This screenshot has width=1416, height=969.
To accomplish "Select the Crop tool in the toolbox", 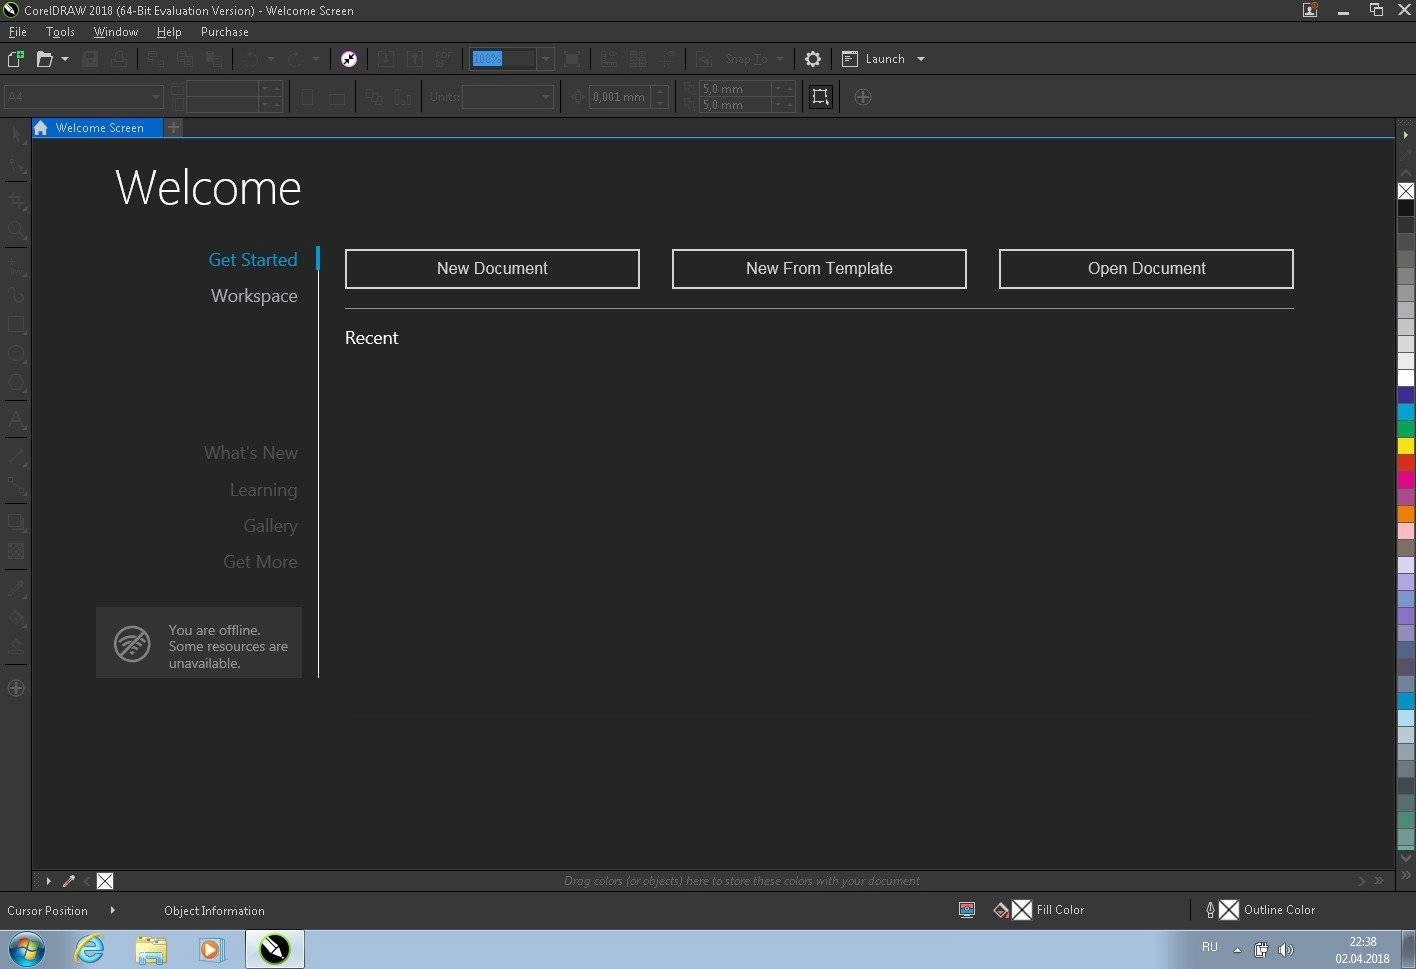I will (16, 201).
